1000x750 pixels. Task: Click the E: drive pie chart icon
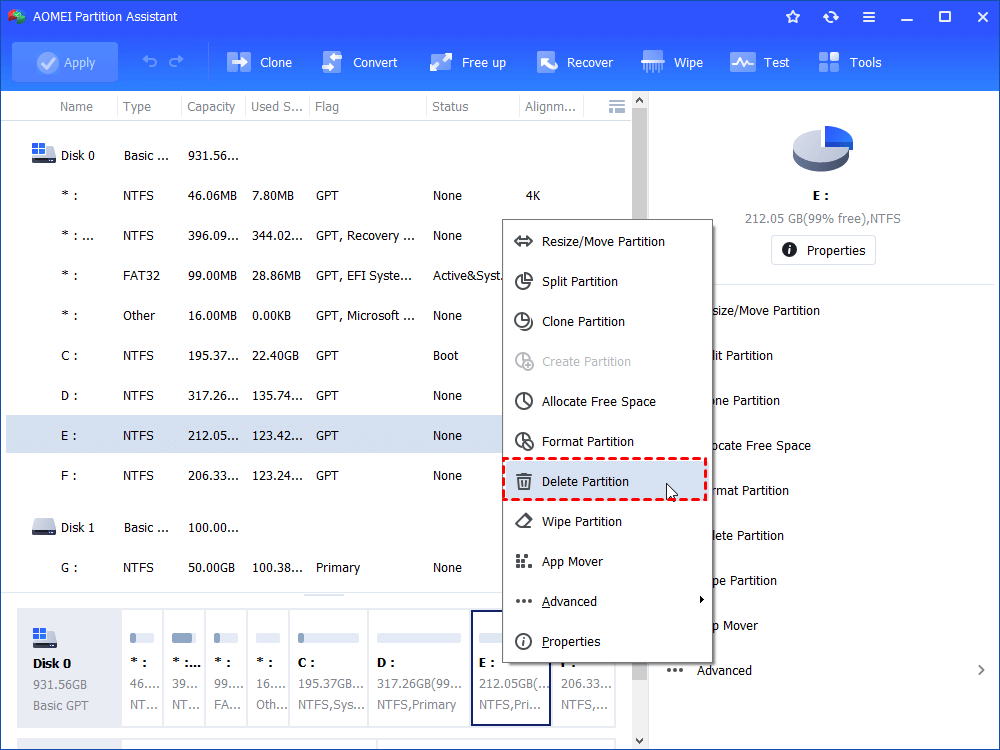point(823,149)
